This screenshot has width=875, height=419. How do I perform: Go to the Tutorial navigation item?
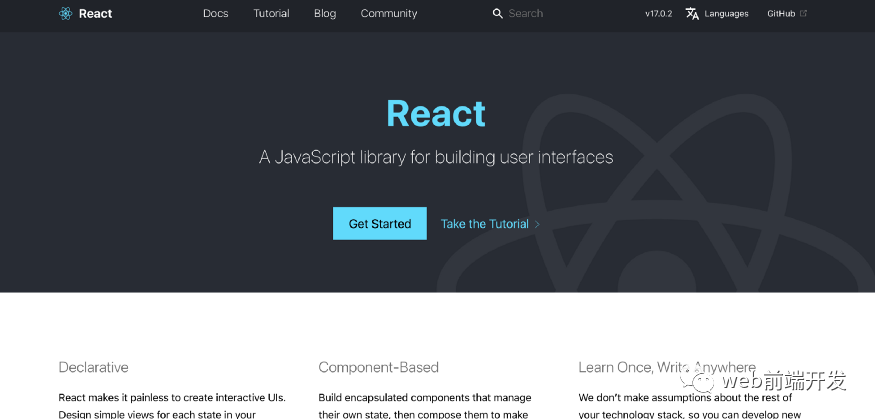pyautogui.click(x=271, y=14)
